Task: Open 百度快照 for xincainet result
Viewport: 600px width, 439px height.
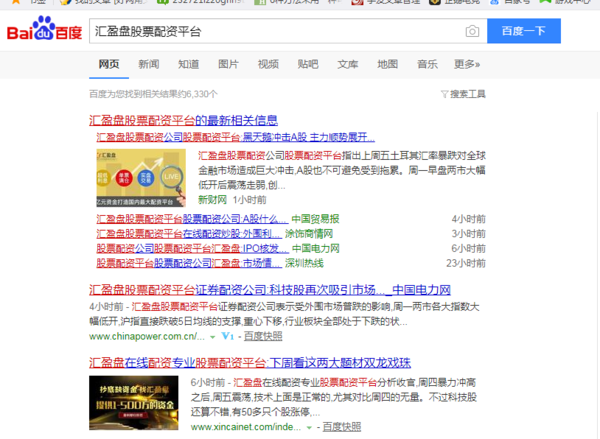Action: click(x=342, y=427)
